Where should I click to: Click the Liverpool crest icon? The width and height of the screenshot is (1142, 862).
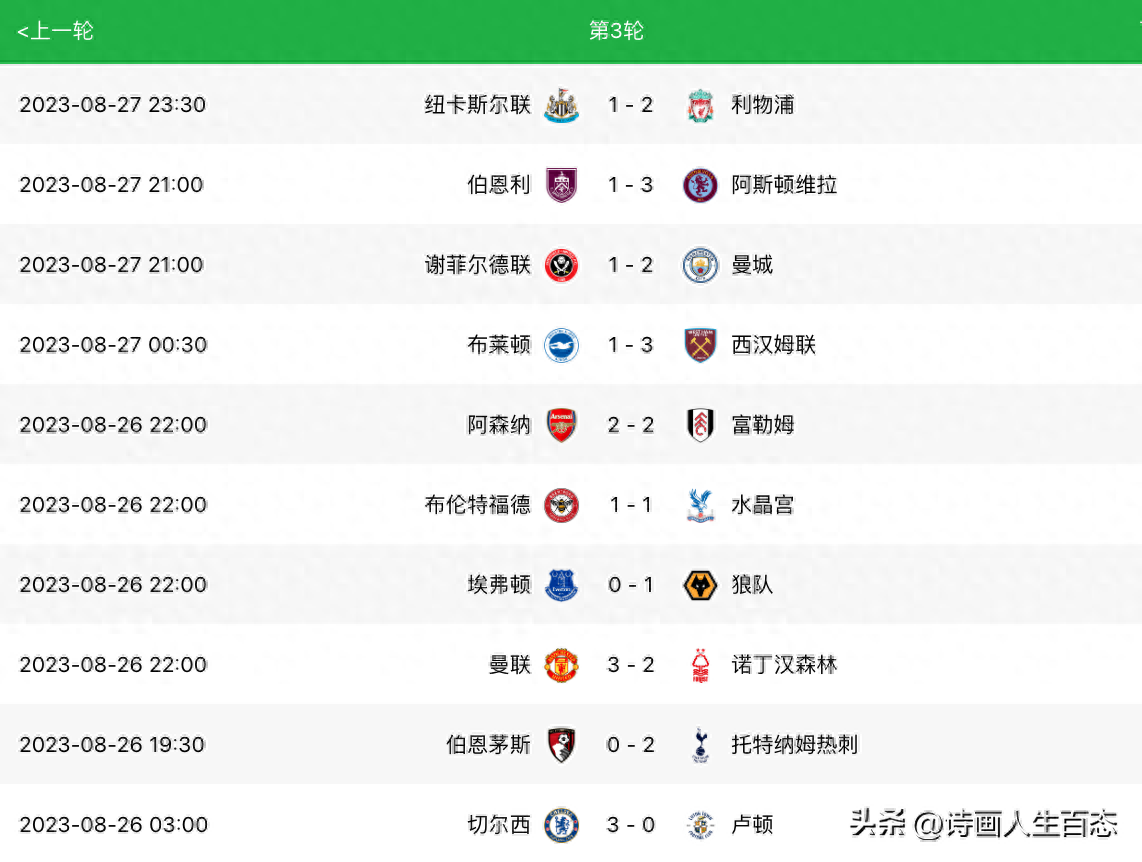point(700,105)
